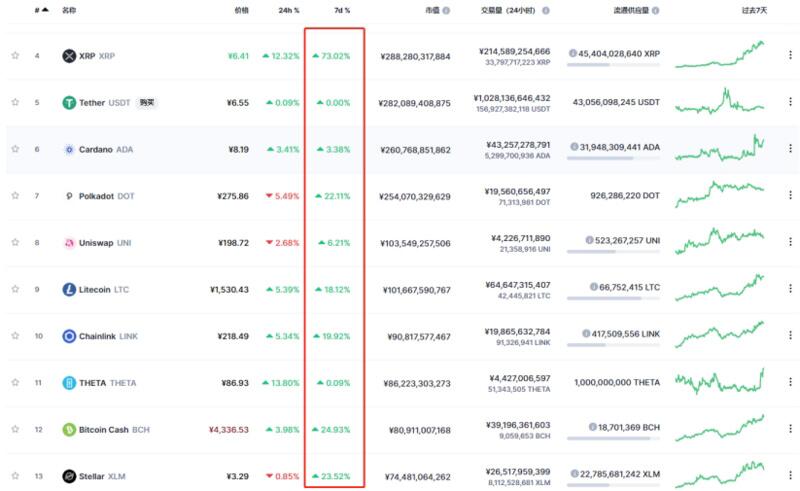Click XRP circulating supply progress bar

point(613,65)
